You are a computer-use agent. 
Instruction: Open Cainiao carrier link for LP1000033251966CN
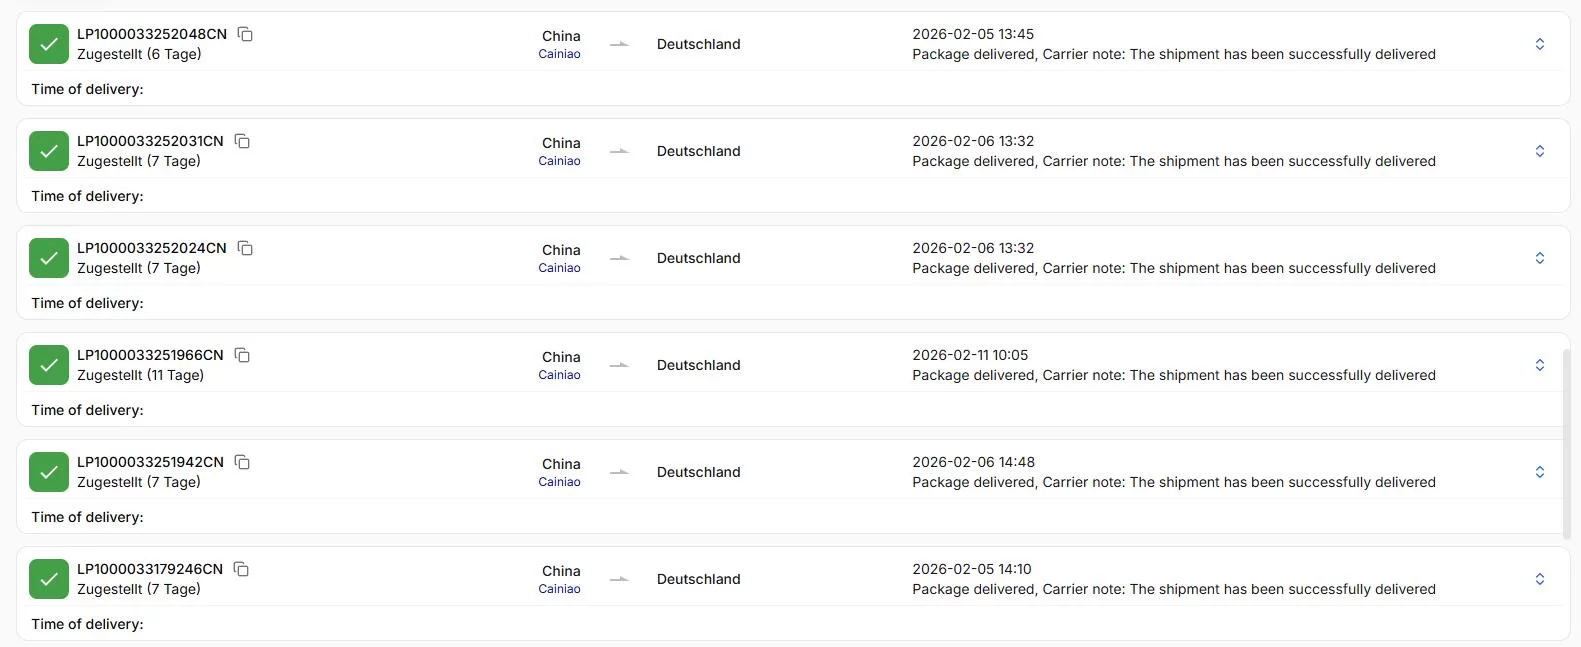tap(559, 375)
